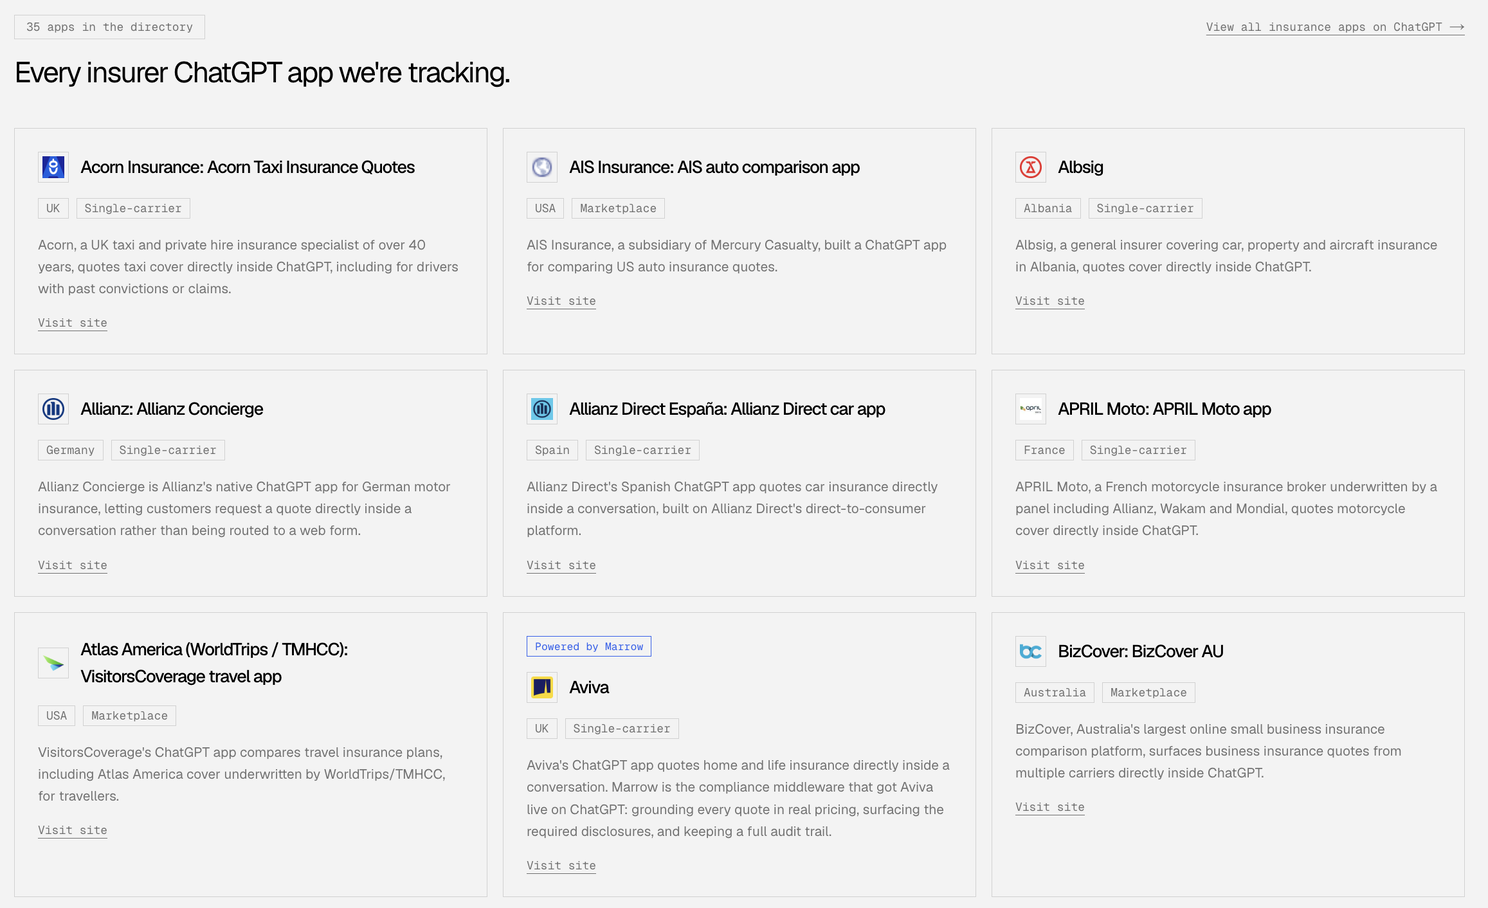Click Single-carrier tag on APRIL Moto card
The image size is (1488, 908).
[1138, 450]
